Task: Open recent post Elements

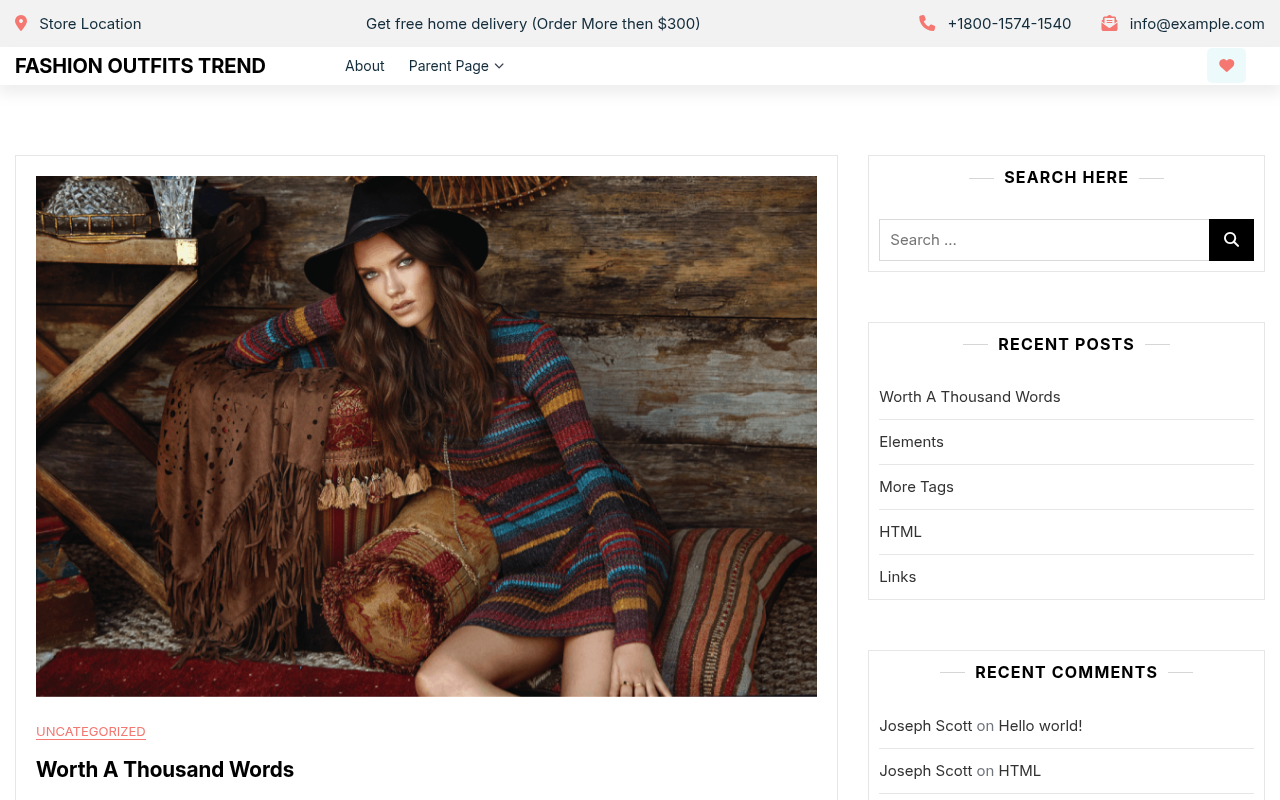Action: pos(911,442)
